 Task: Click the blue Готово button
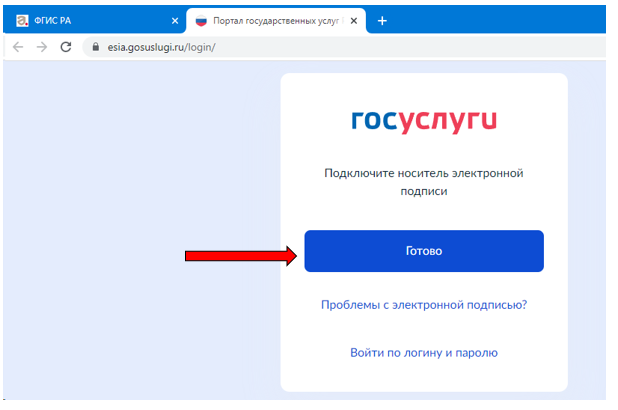(424, 251)
